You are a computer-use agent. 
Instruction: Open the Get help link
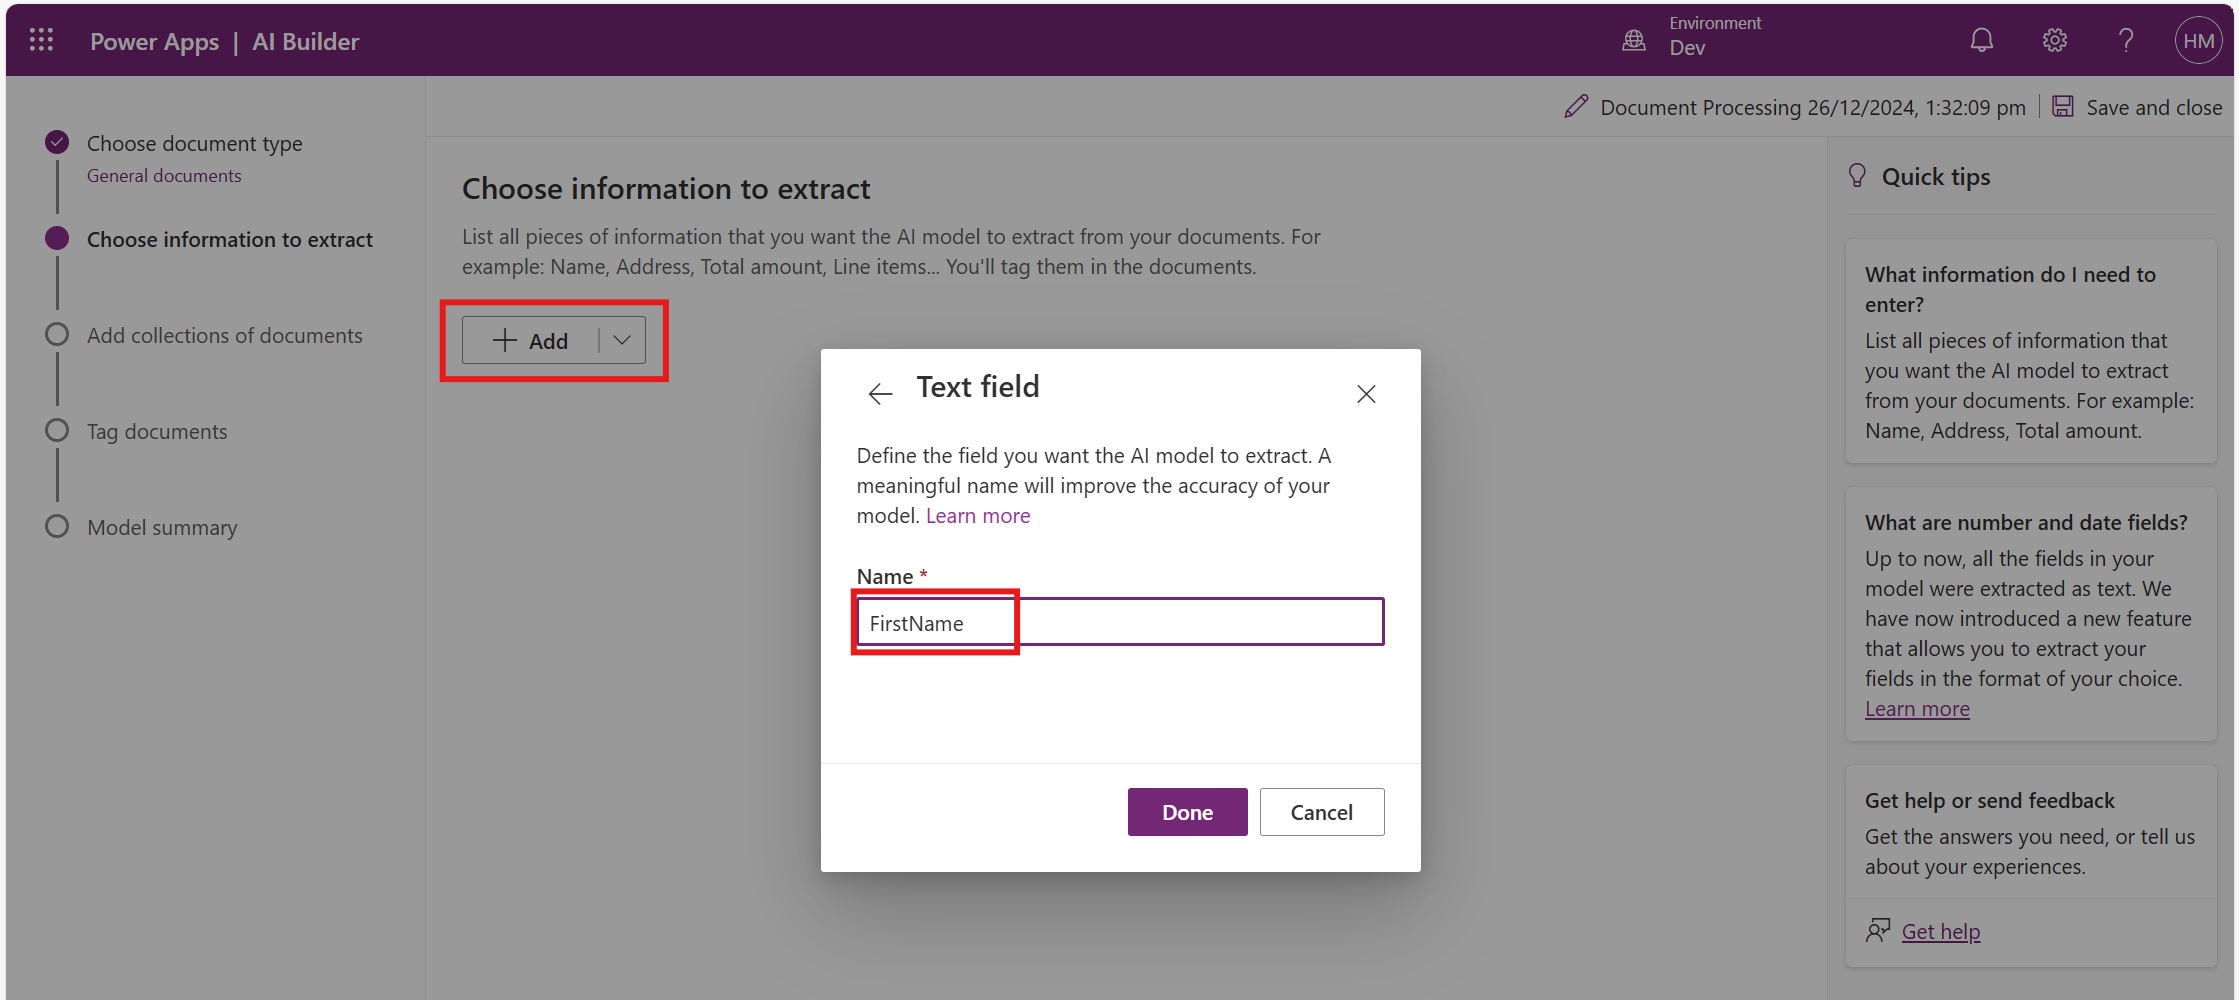[1940, 932]
